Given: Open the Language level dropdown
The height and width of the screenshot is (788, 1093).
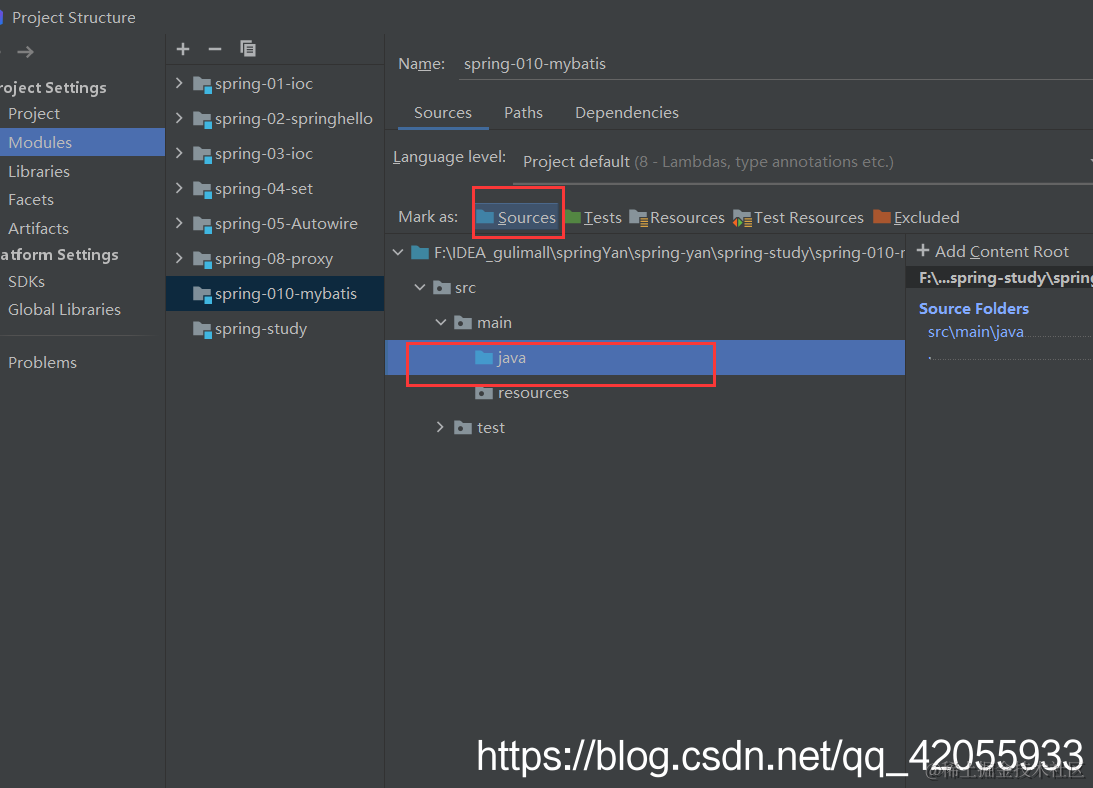Looking at the screenshot, I should (x=803, y=162).
